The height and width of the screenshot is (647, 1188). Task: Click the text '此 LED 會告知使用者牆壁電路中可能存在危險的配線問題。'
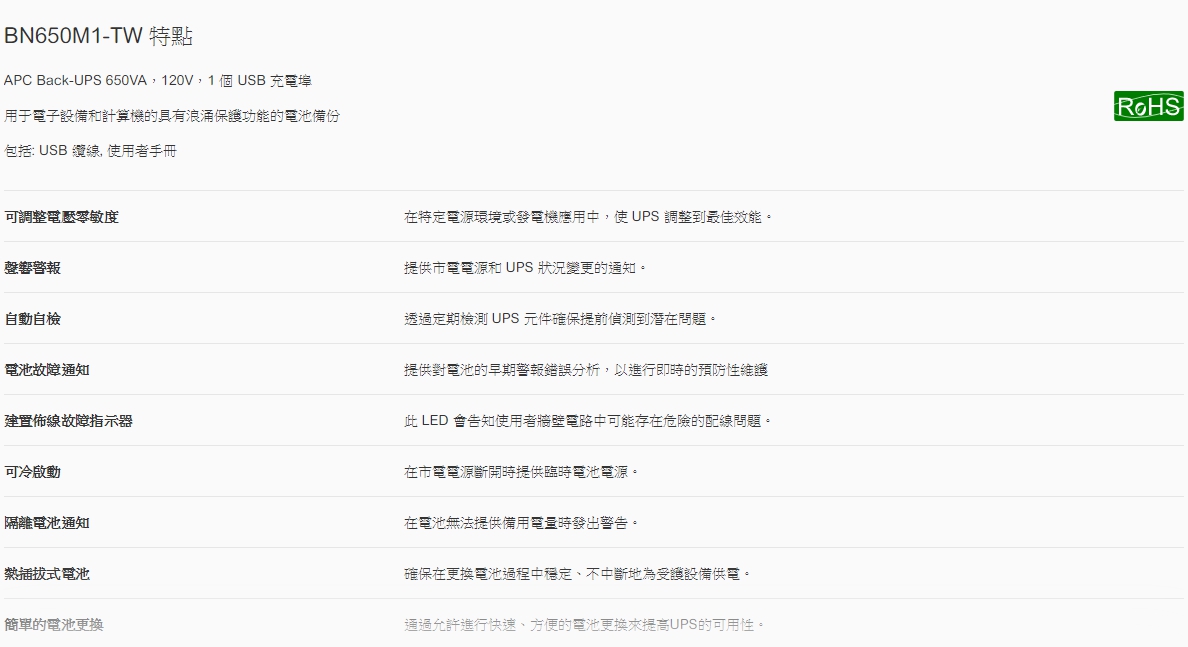pos(588,420)
